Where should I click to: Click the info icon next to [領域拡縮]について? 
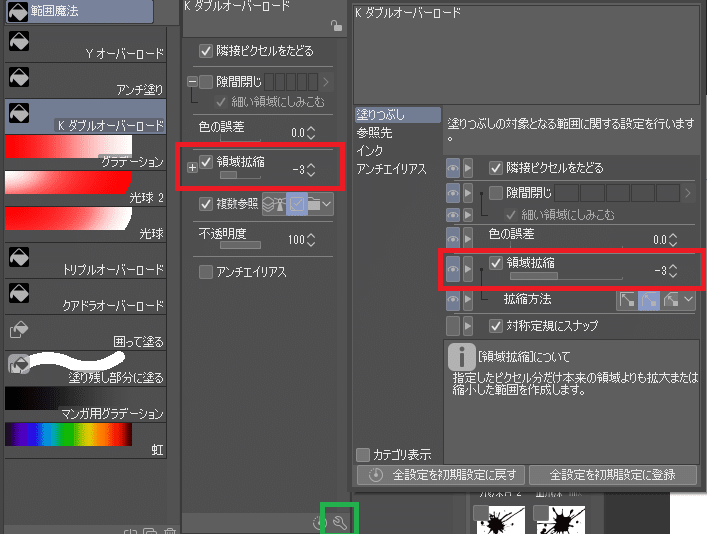(461, 357)
